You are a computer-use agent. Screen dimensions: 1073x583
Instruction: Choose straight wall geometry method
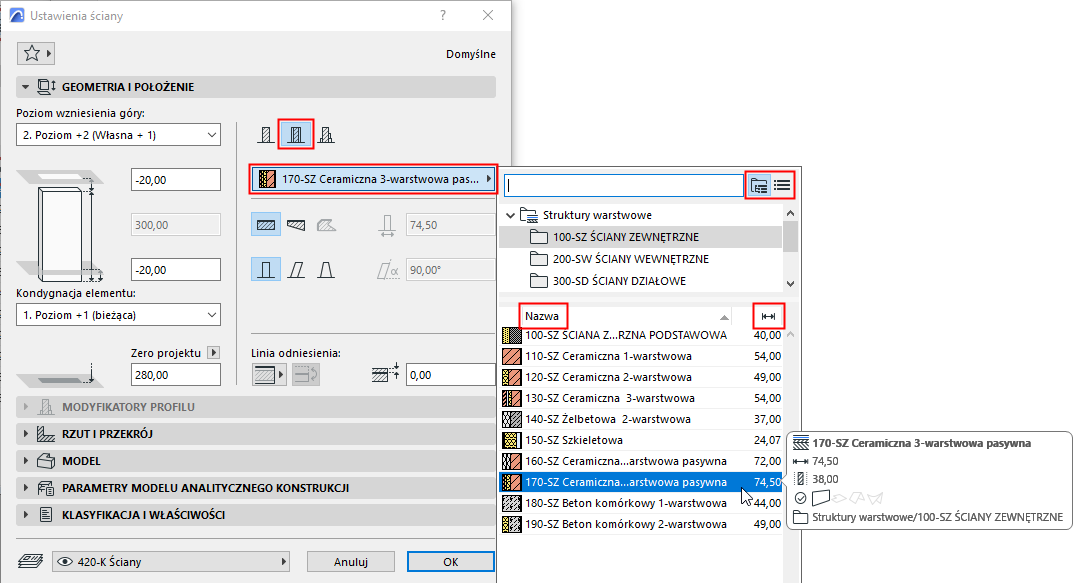pos(266,224)
